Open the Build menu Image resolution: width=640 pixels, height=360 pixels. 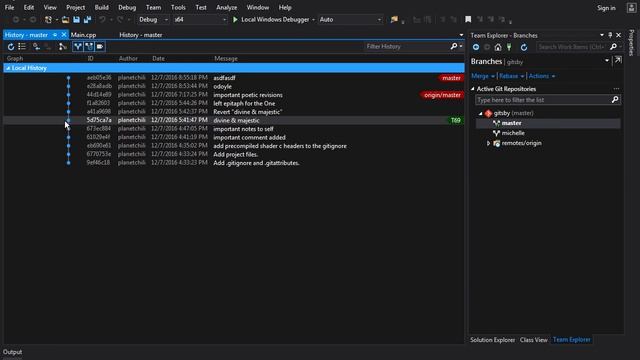[101, 7]
